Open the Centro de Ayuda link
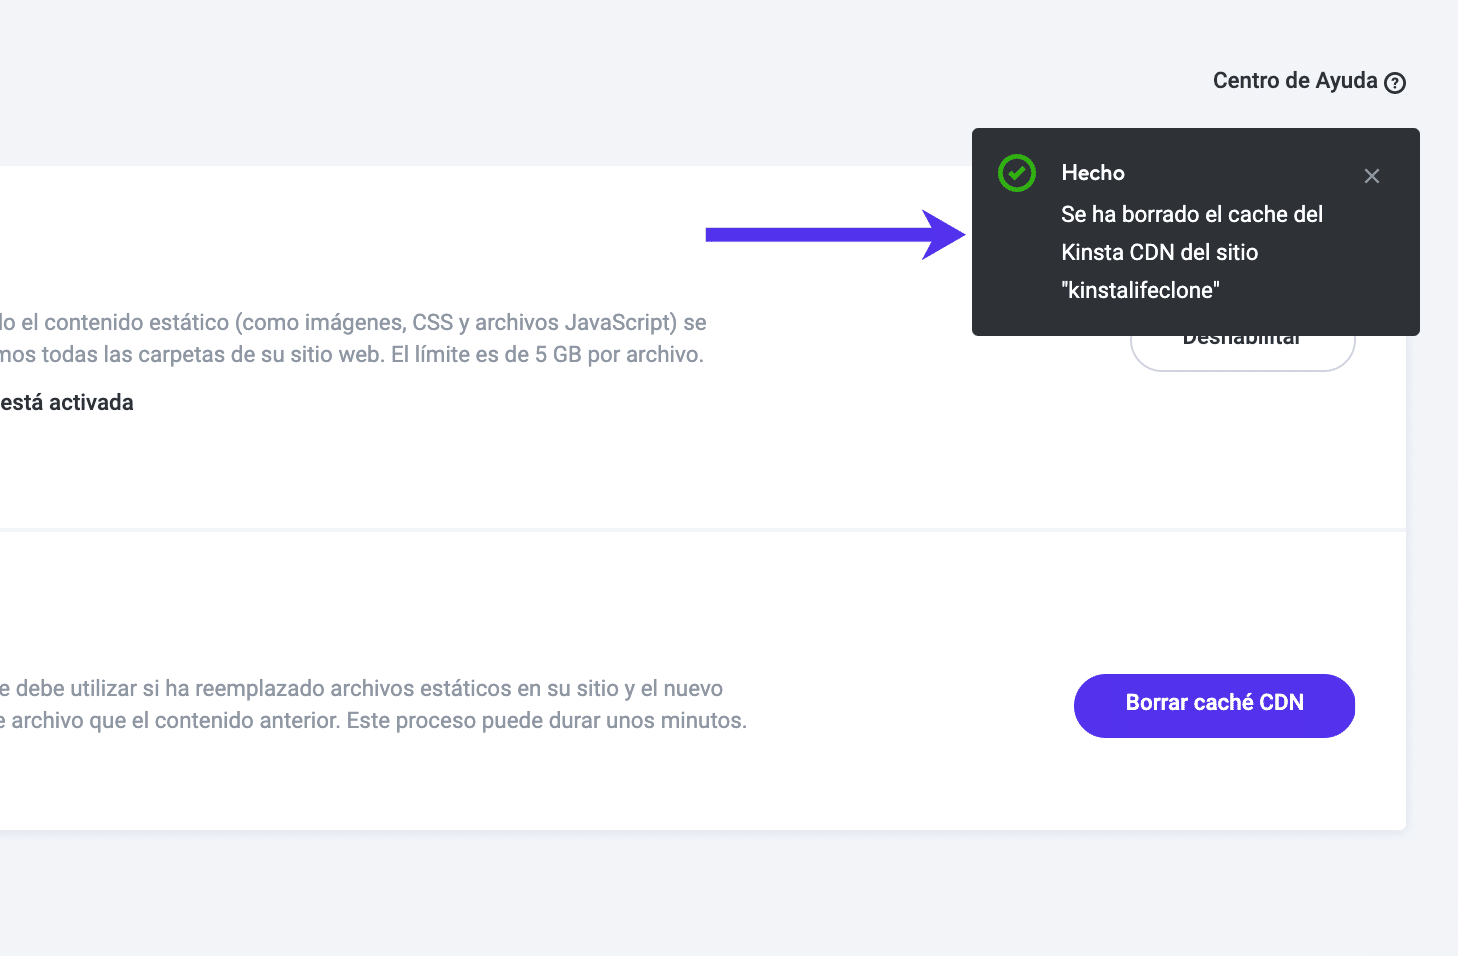This screenshot has height=956, width=1458. (1294, 81)
